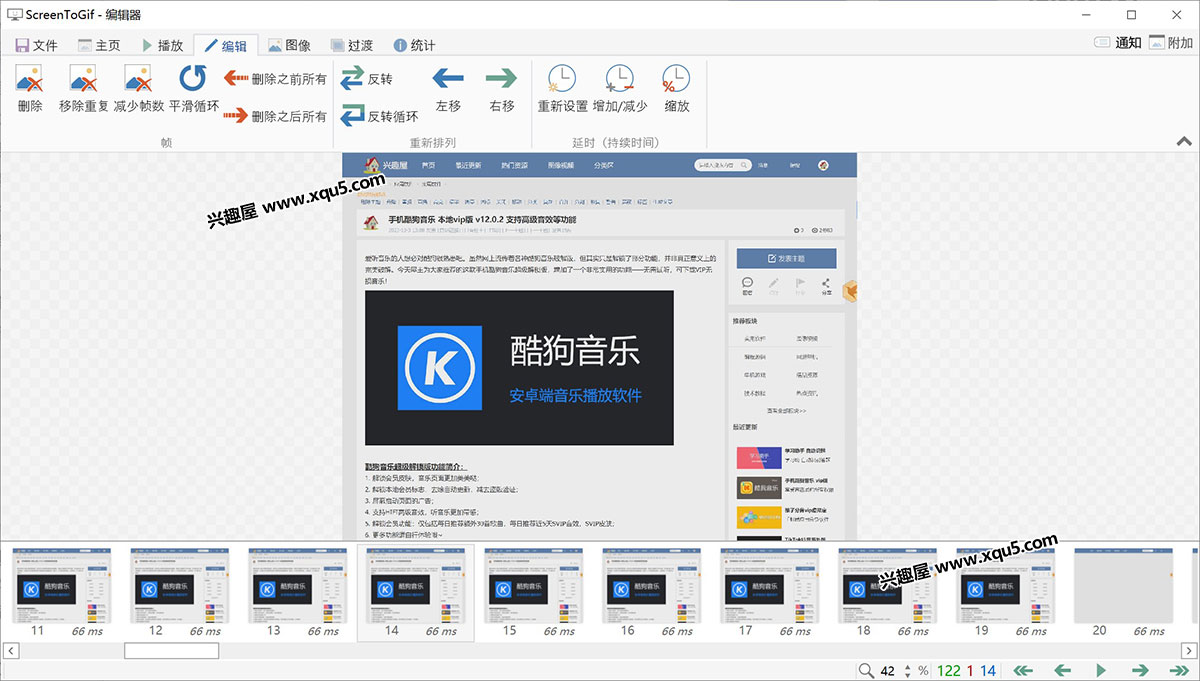Click the 删除 (delete frame) icon
This screenshot has width=1200, height=681.
point(30,79)
